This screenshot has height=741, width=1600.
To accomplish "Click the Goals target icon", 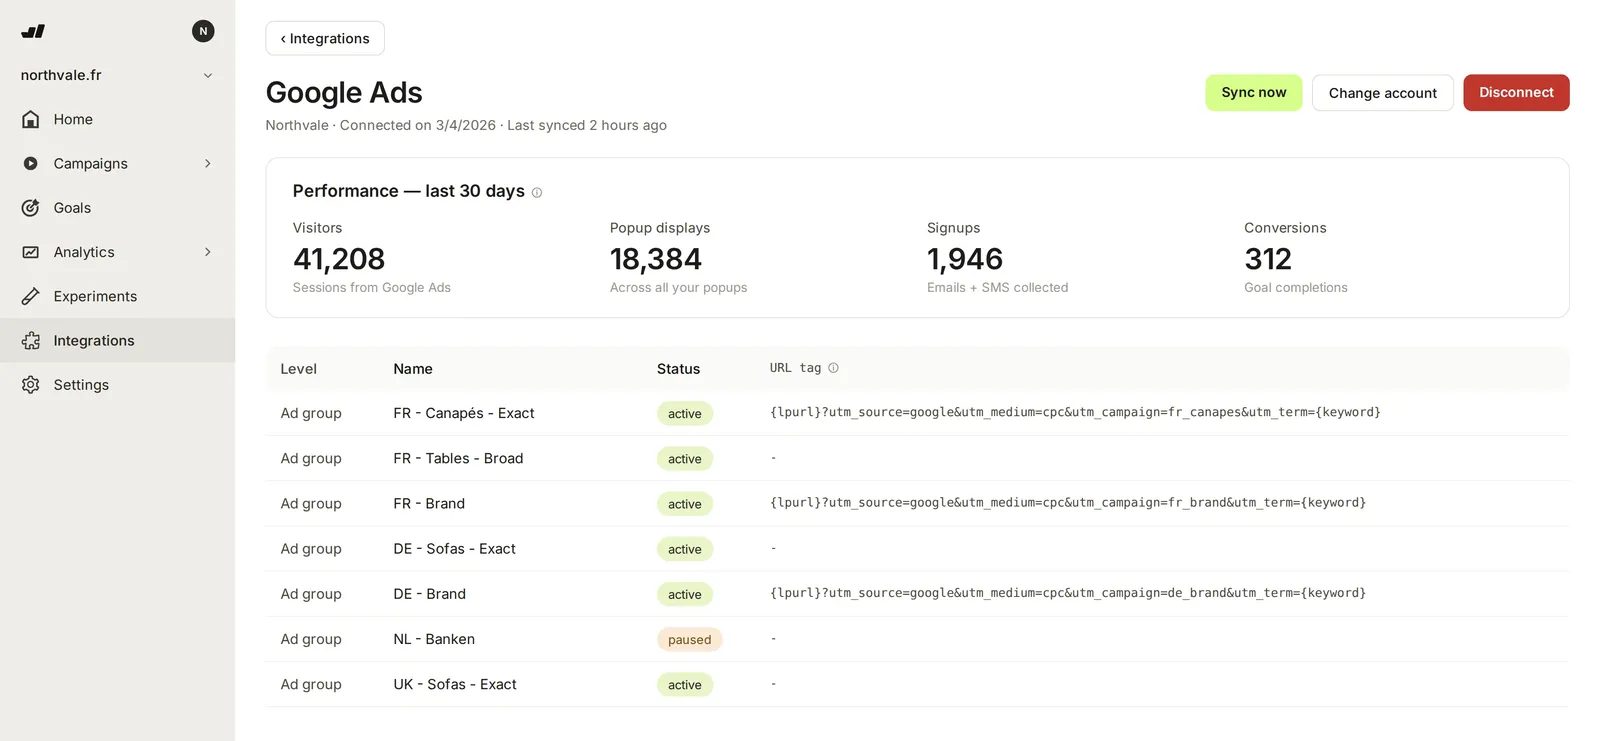I will click(31, 208).
